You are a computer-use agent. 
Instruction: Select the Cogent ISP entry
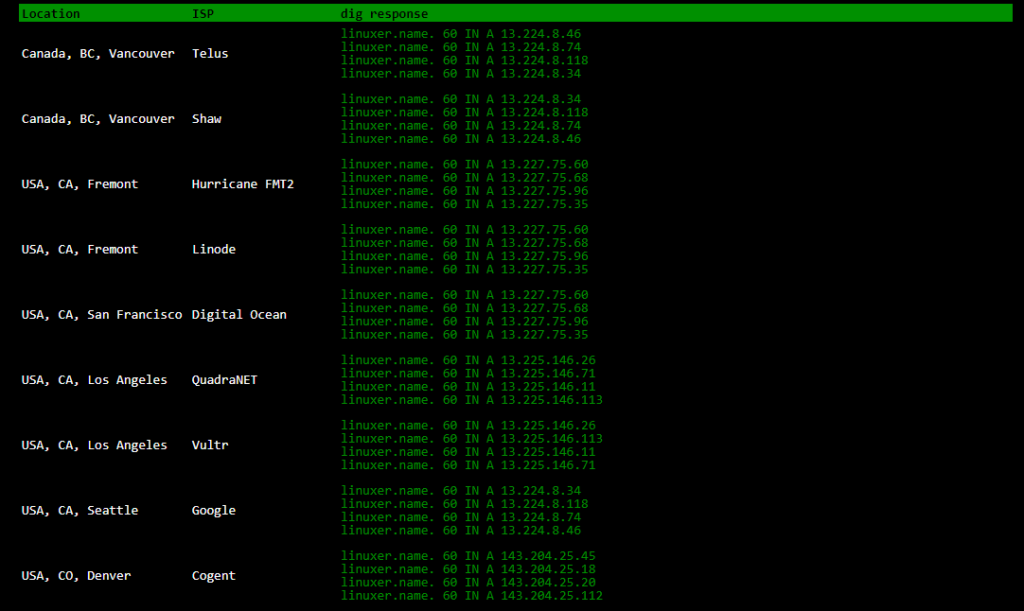(x=214, y=576)
